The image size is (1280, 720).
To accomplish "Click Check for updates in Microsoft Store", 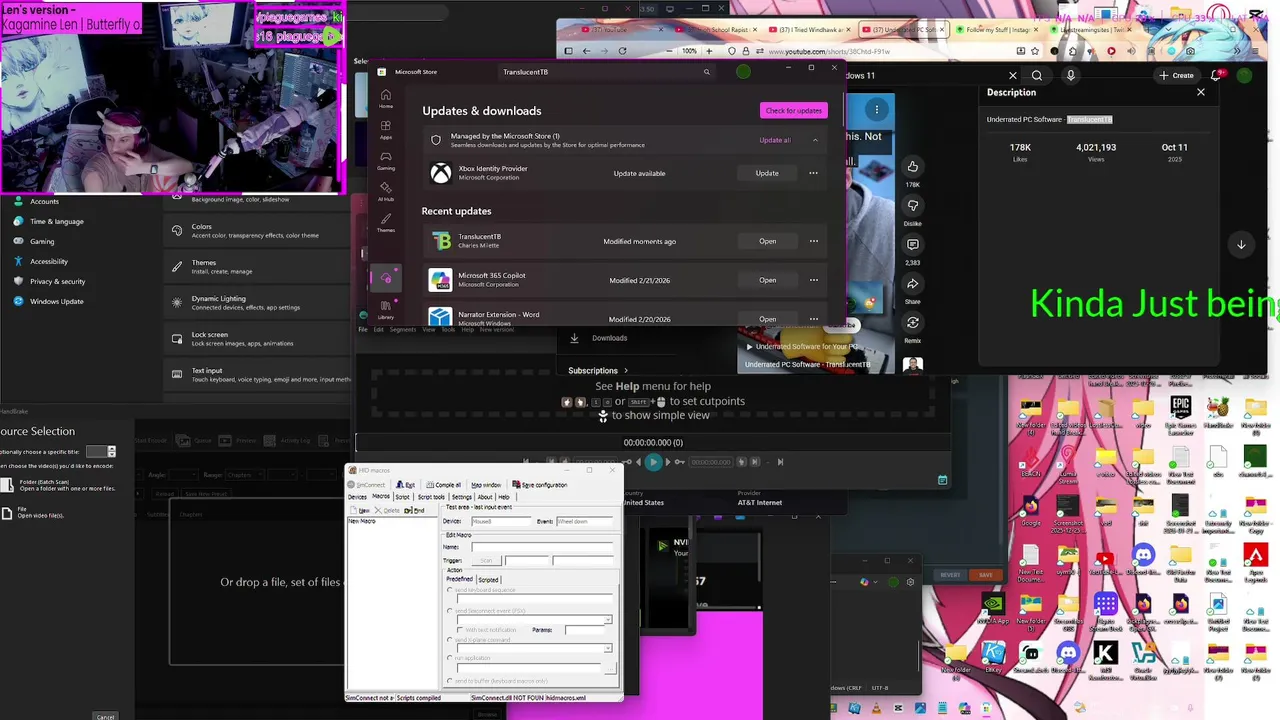I will click(x=794, y=110).
